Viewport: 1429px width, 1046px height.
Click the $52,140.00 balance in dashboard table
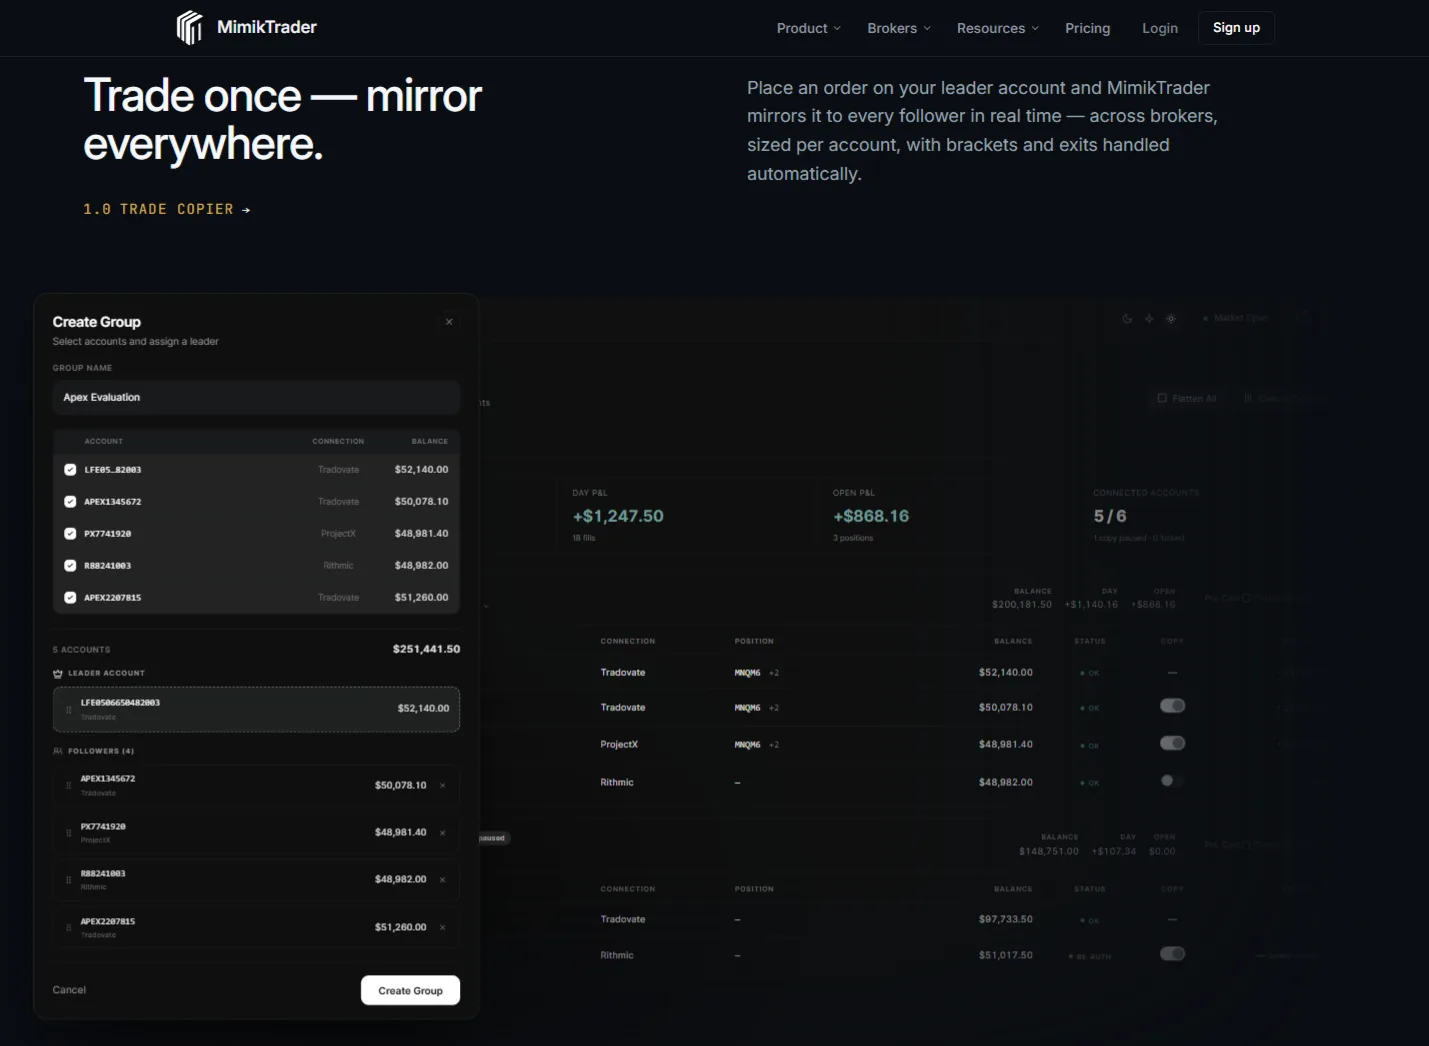click(x=1006, y=673)
